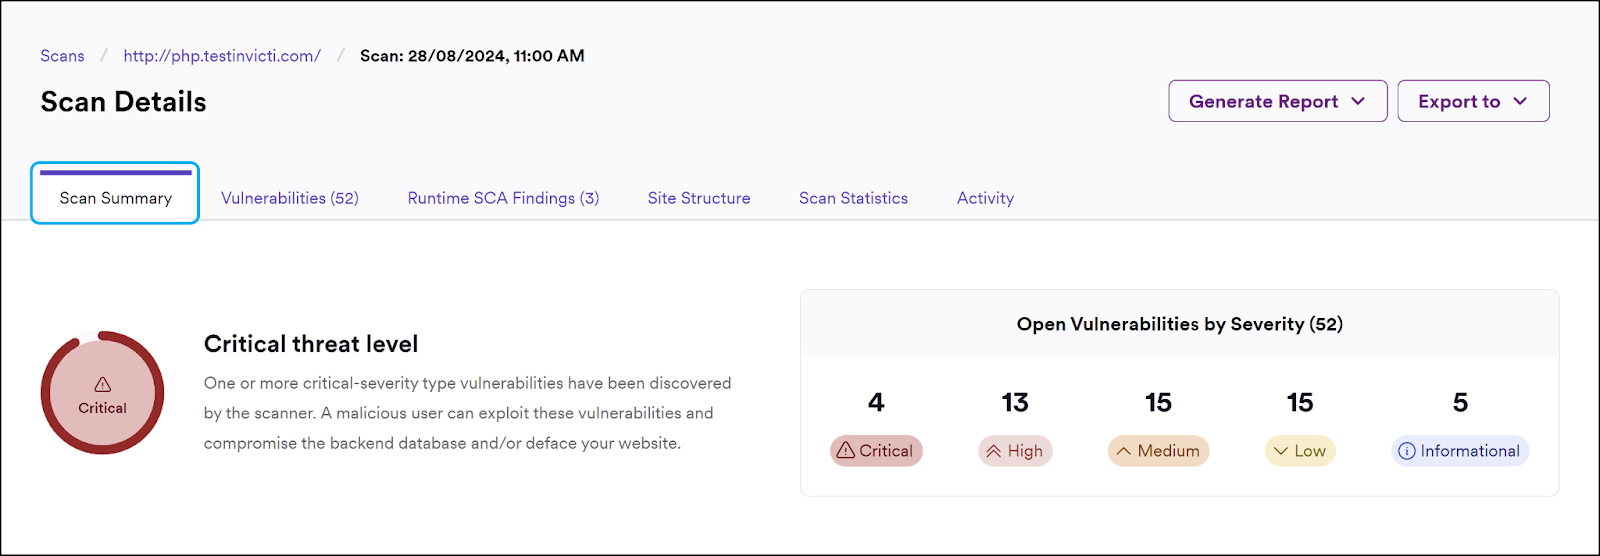Click the down-chevron icon in Low badge
The height and width of the screenshot is (556, 1600).
pos(1281,451)
